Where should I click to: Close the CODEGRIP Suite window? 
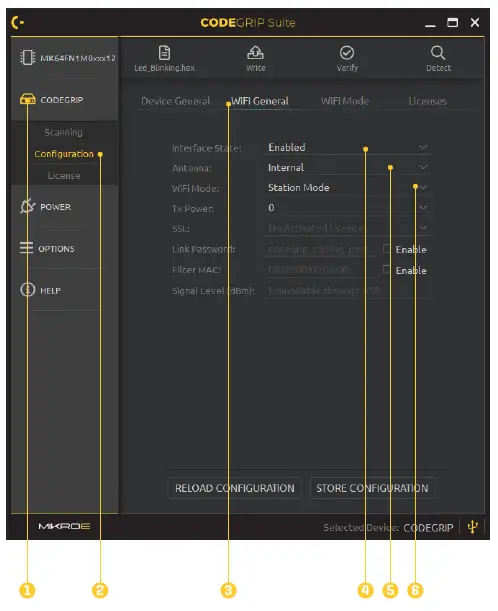pyautogui.click(x=475, y=23)
